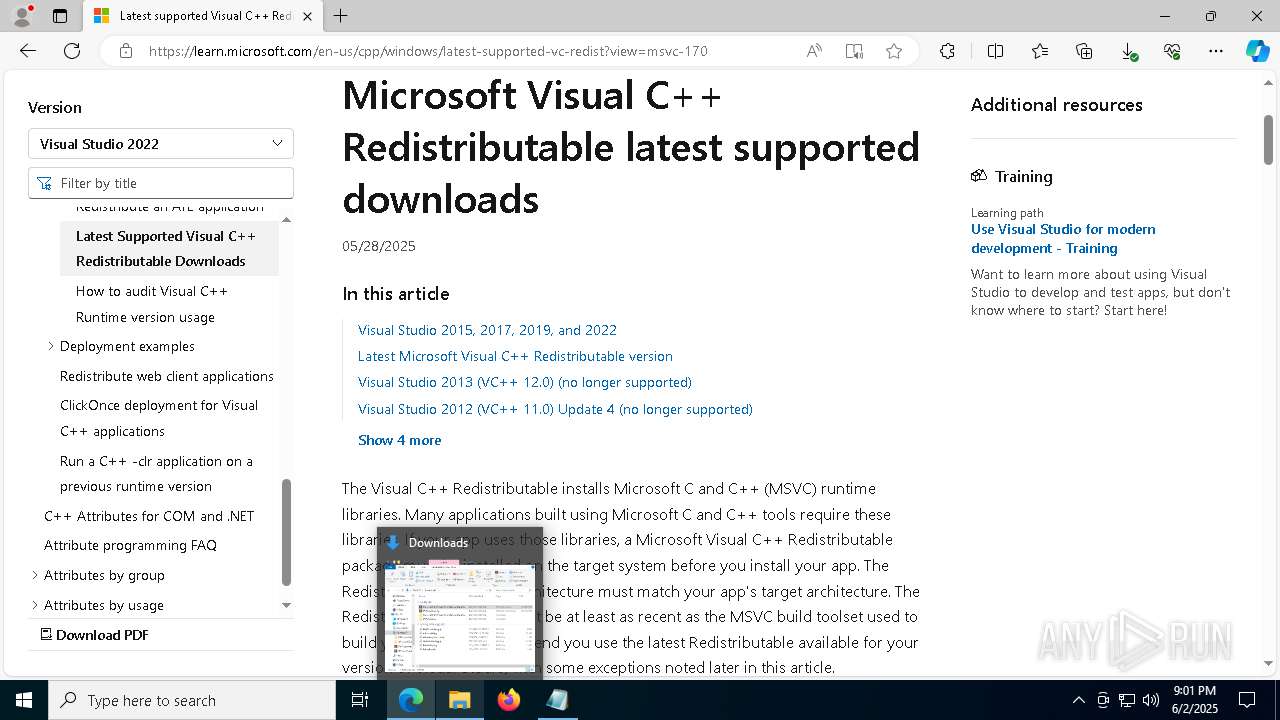Go to Visual Studio 2013 (VC++ 12.0) link

[x=525, y=382]
